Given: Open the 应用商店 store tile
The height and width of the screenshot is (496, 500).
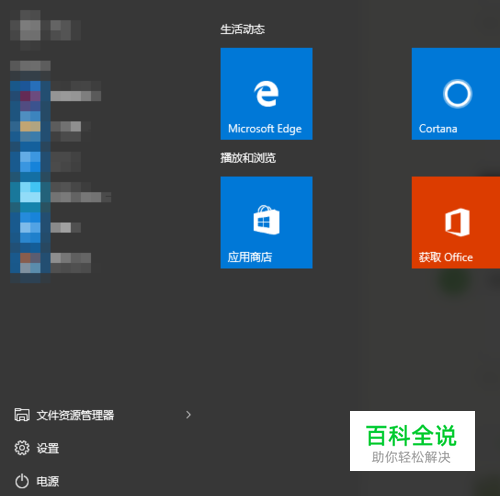Looking at the screenshot, I should [266, 222].
